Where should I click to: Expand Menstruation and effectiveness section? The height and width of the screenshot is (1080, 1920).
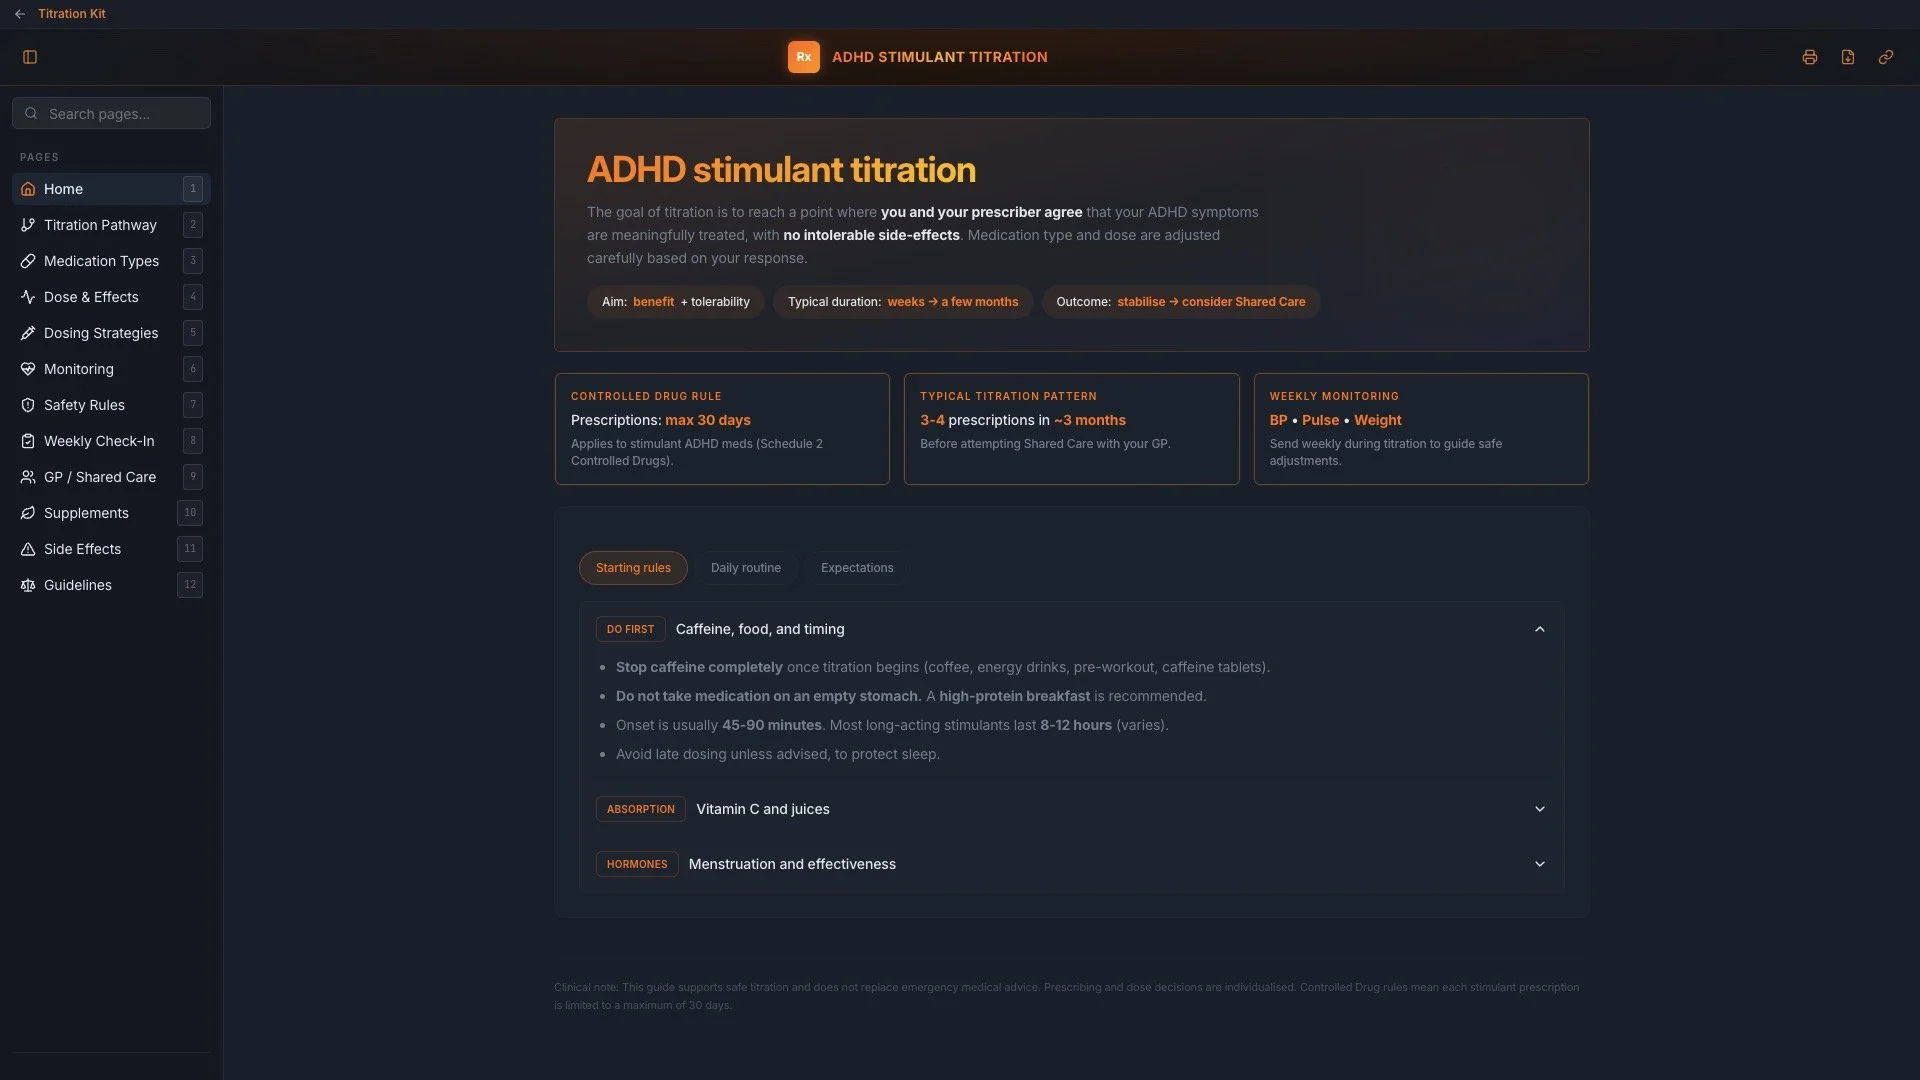coord(1539,864)
